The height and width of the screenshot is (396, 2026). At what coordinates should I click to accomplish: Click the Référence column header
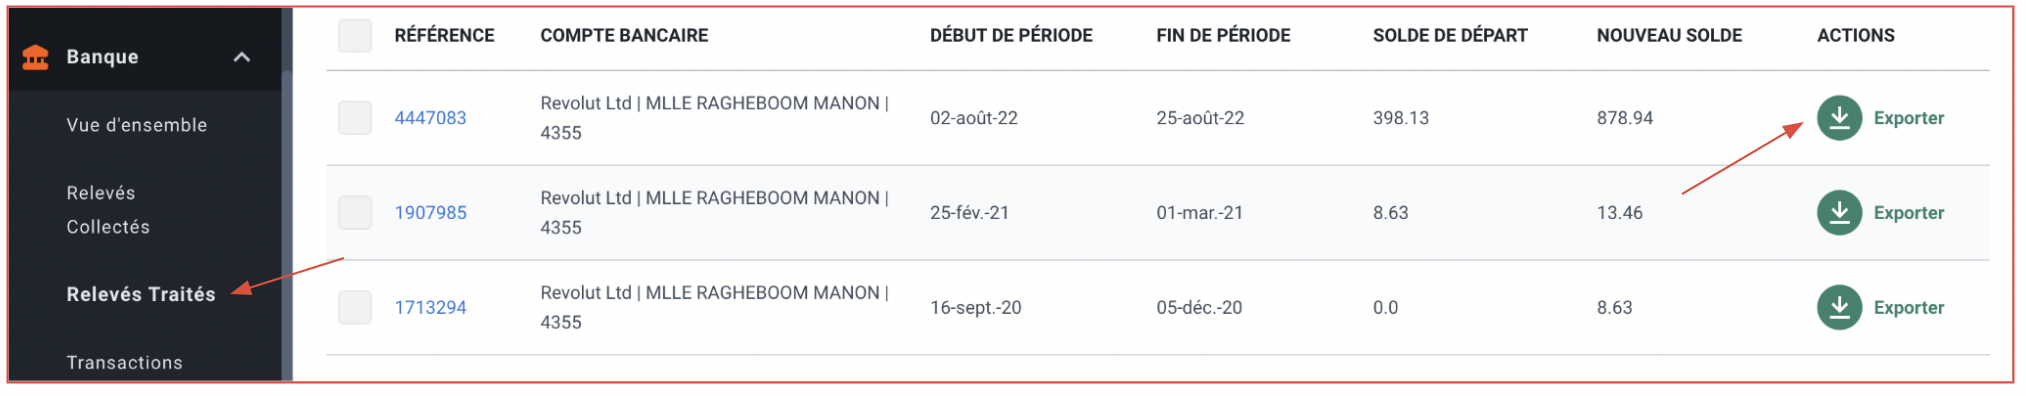click(x=444, y=36)
